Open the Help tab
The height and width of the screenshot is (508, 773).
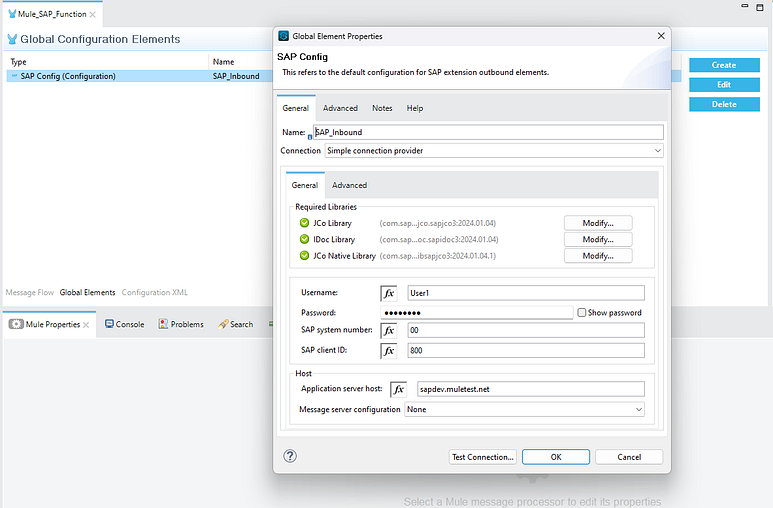tap(415, 108)
